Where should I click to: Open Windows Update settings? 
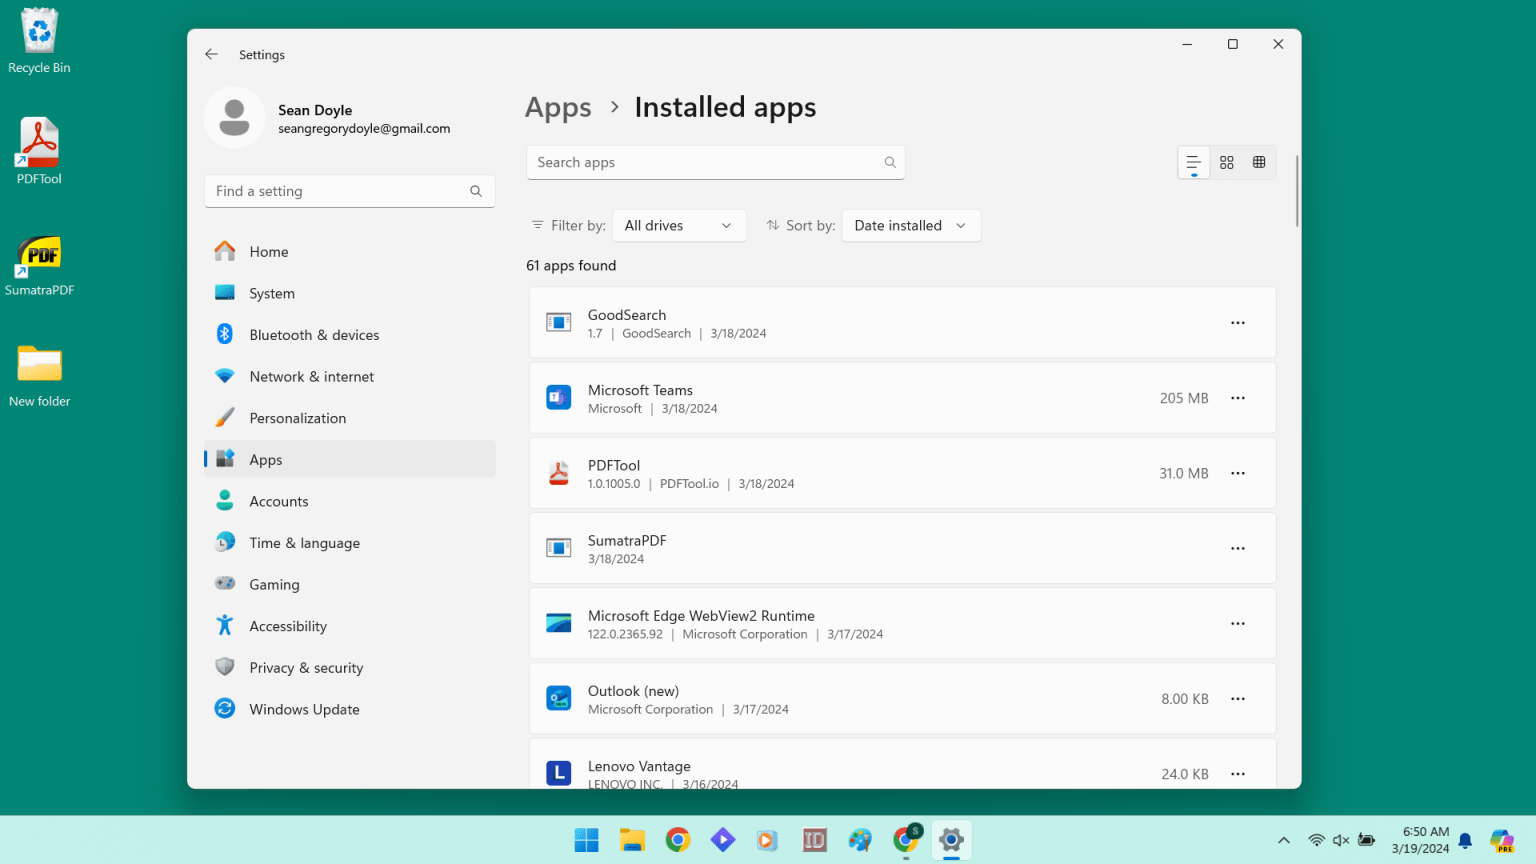click(x=350, y=710)
